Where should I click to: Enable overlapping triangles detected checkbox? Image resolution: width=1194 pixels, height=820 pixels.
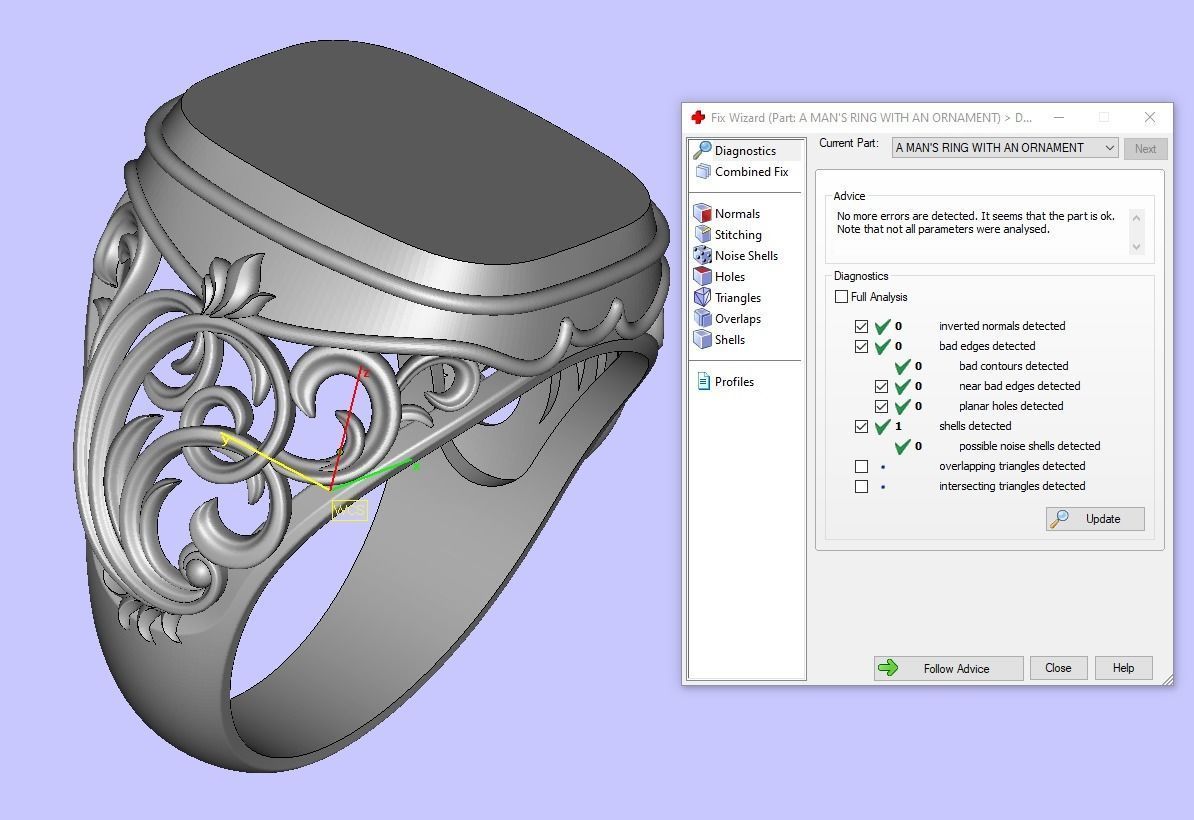(x=861, y=466)
